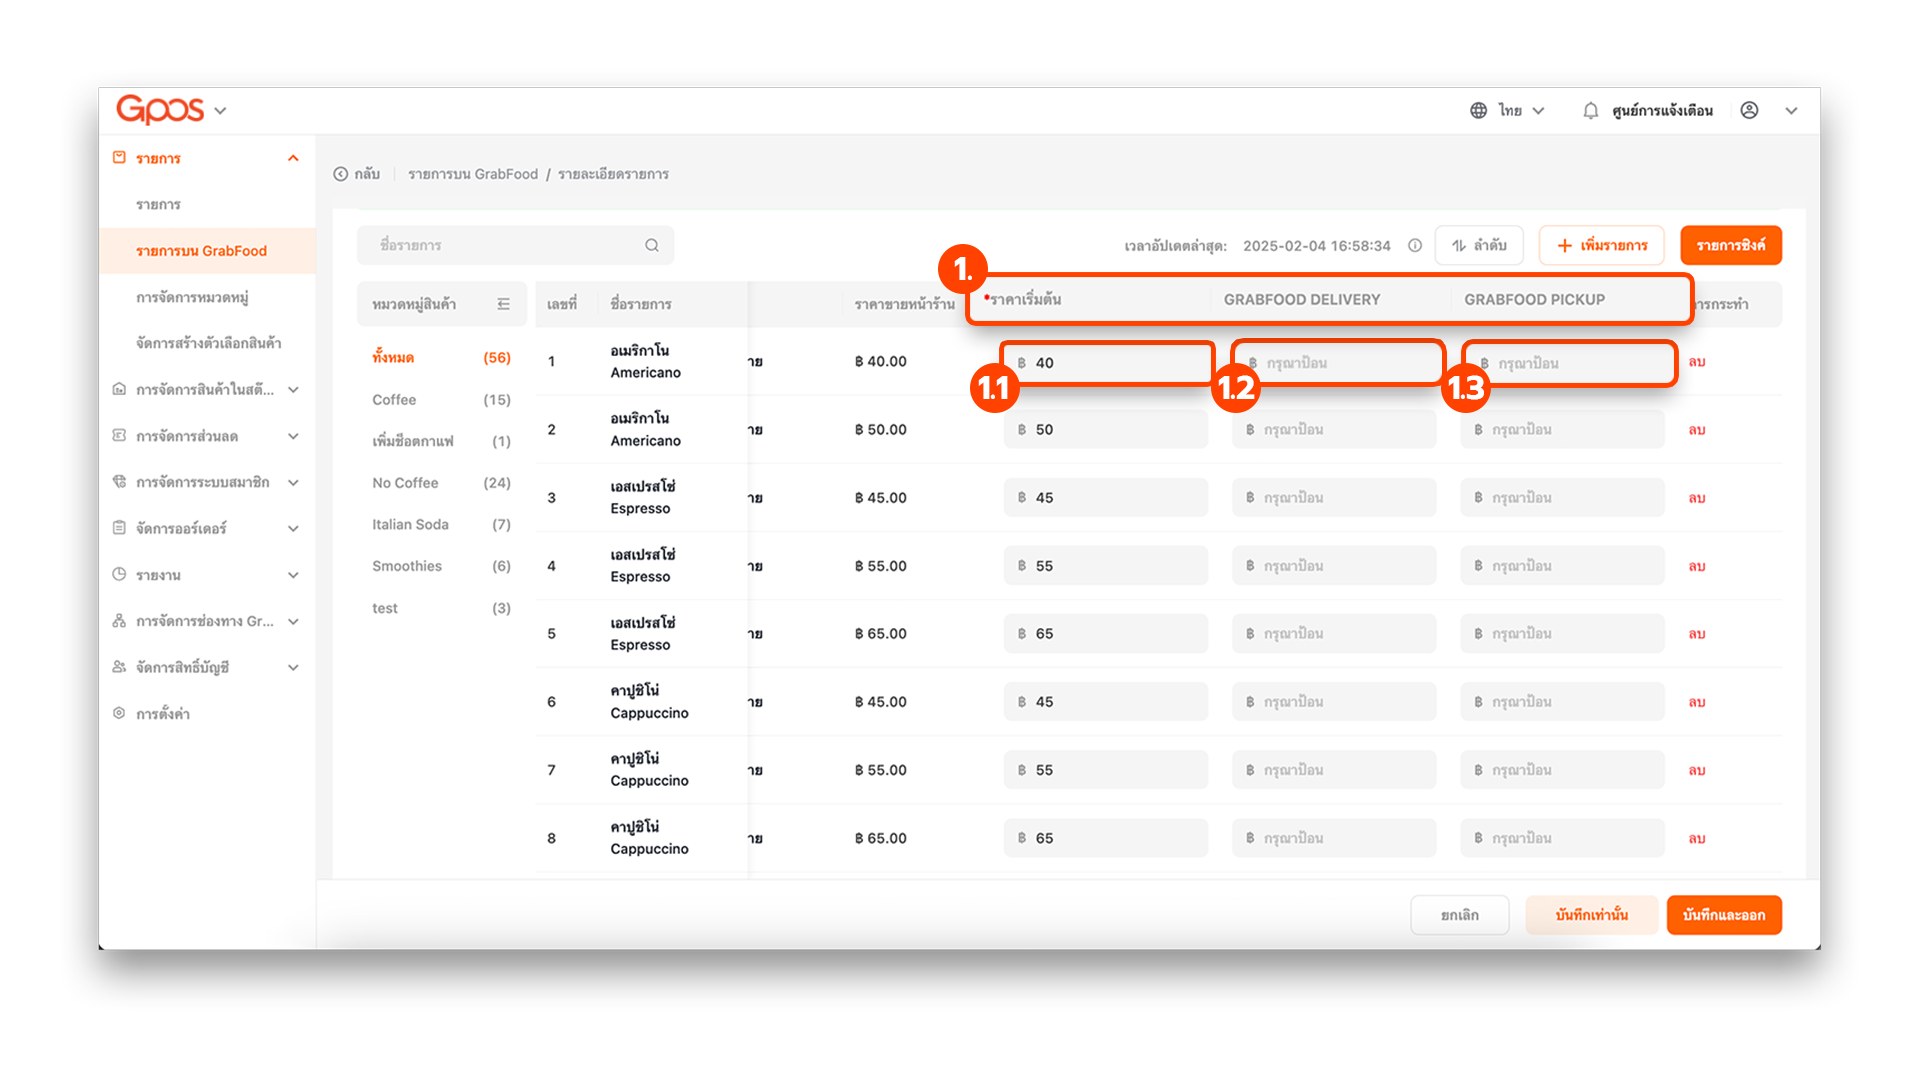Expand การจัดการระบบสมาชิก sidebar section
The image size is (1920, 1080).
pos(293,482)
